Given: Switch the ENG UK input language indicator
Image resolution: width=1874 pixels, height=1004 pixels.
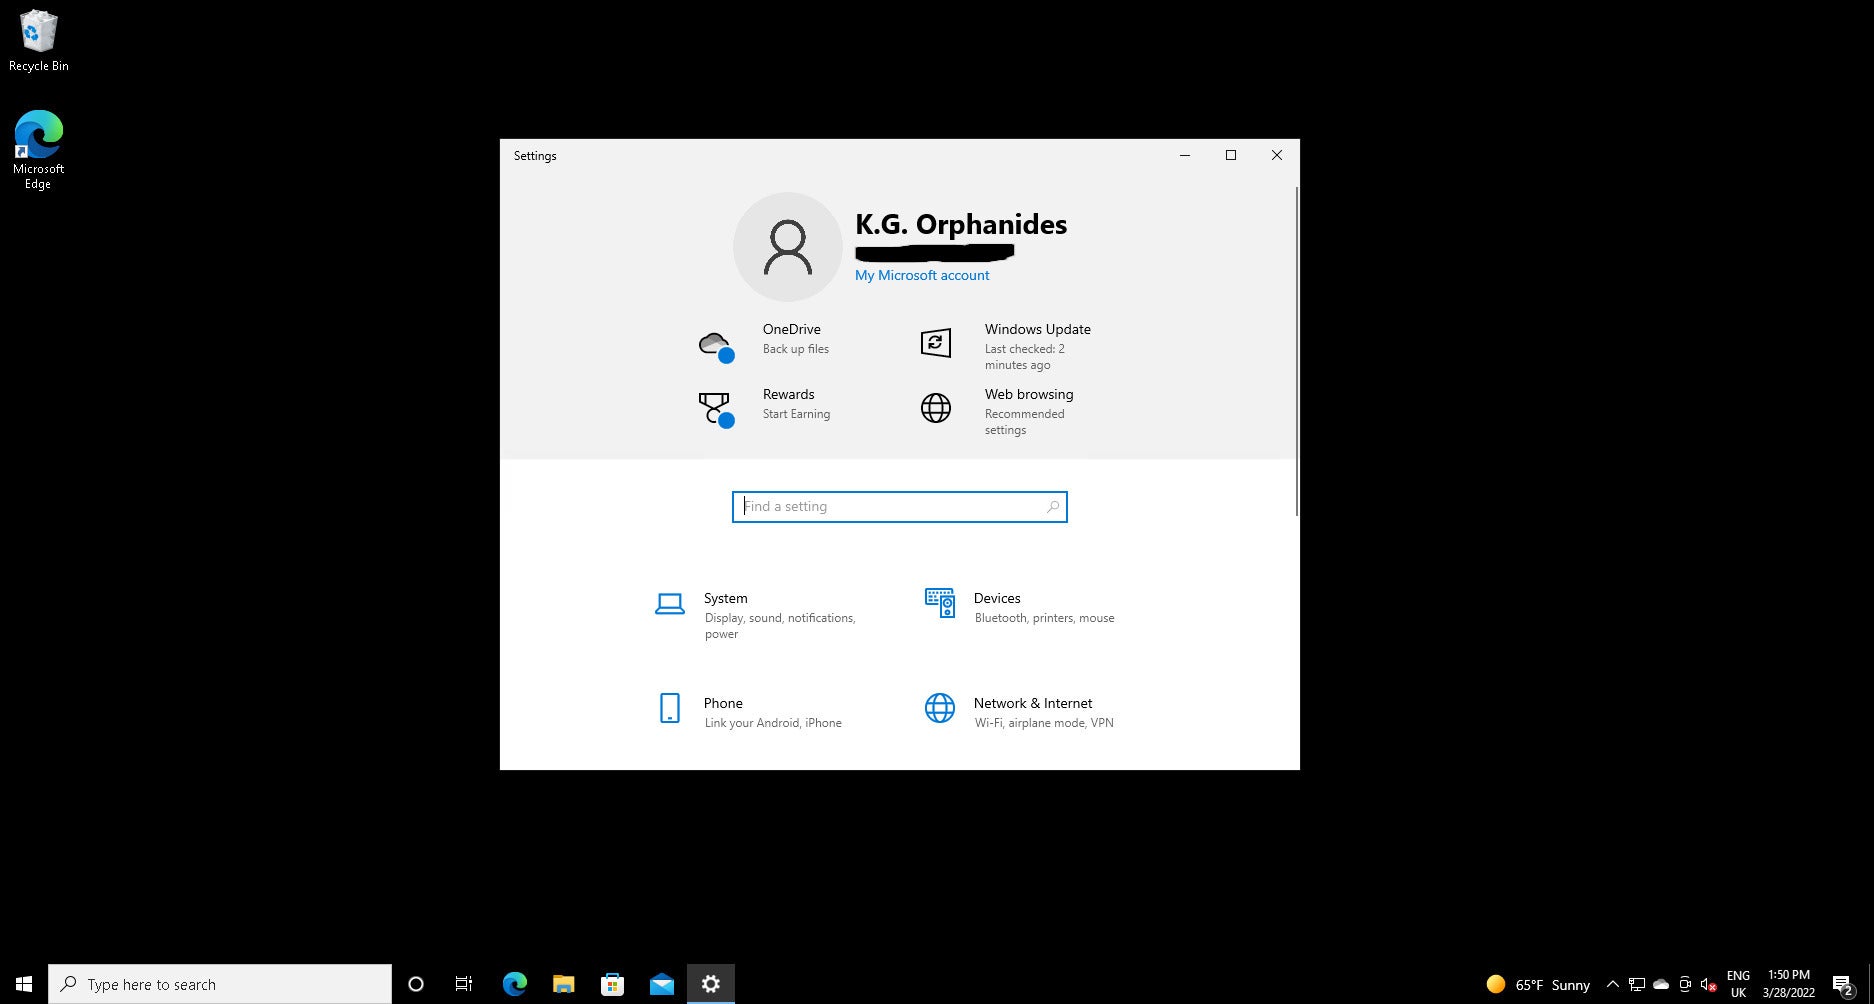Looking at the screenshot, I should coord(1738,984).
